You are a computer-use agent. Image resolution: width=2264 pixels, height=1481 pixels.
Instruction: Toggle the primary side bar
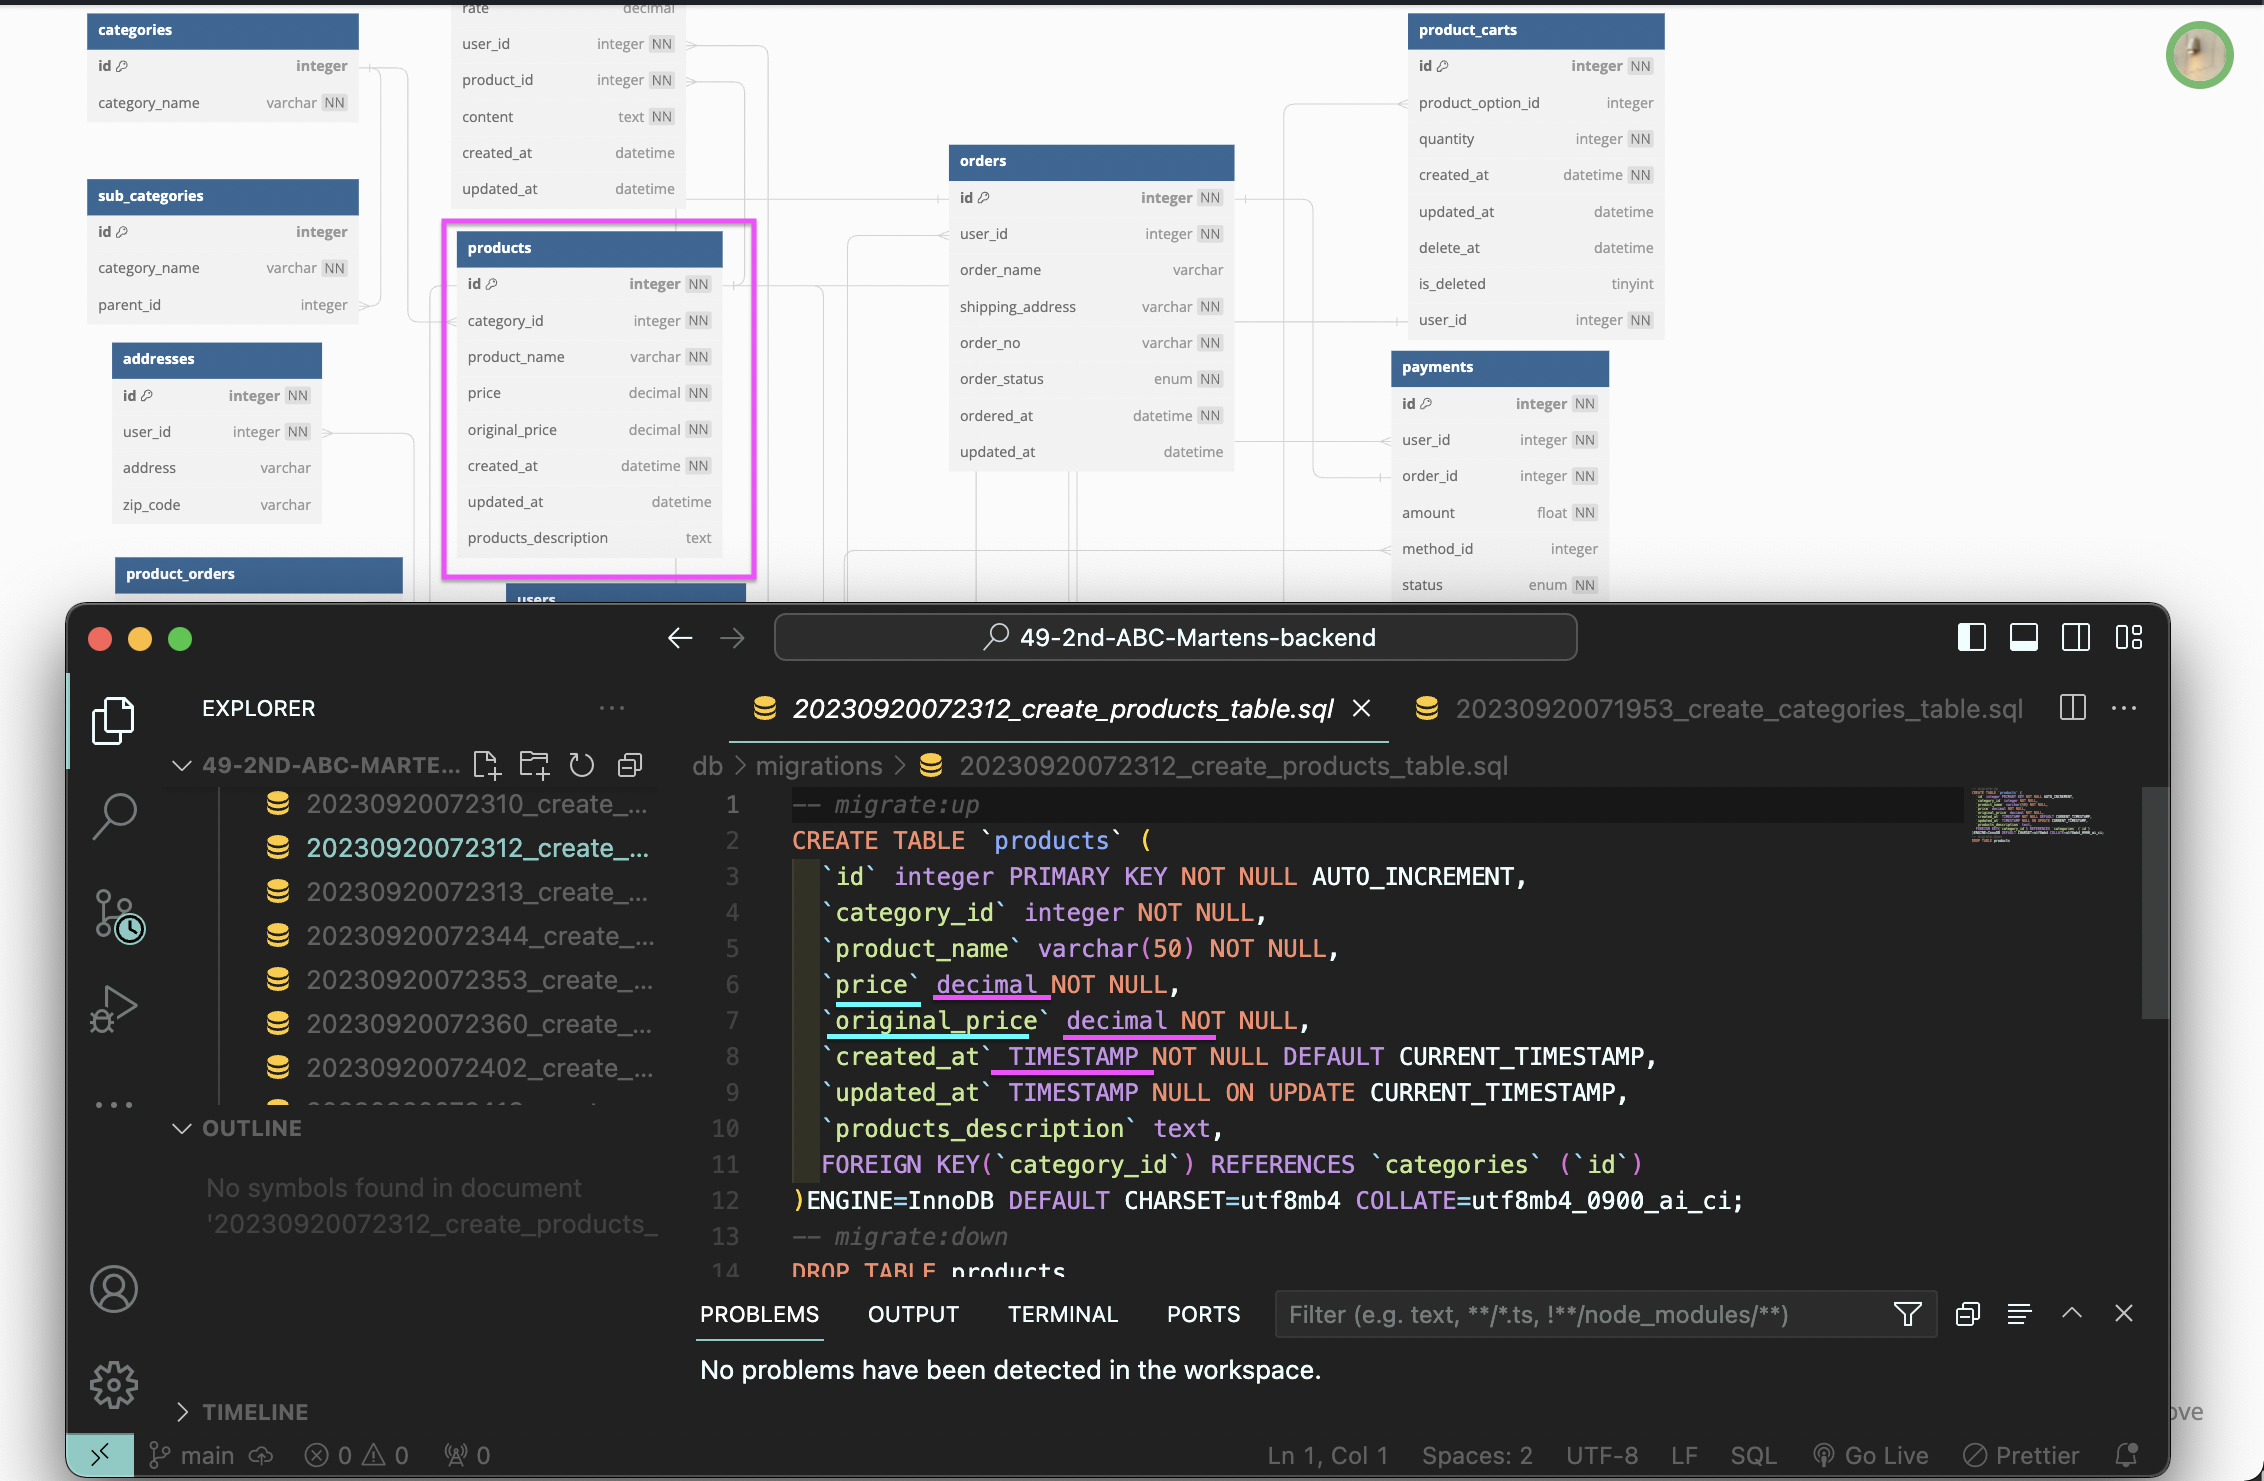[1971, 637]
